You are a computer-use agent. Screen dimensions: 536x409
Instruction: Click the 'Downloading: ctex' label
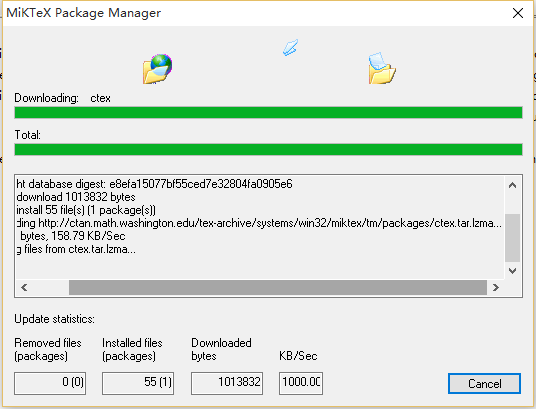click(62, 98)
